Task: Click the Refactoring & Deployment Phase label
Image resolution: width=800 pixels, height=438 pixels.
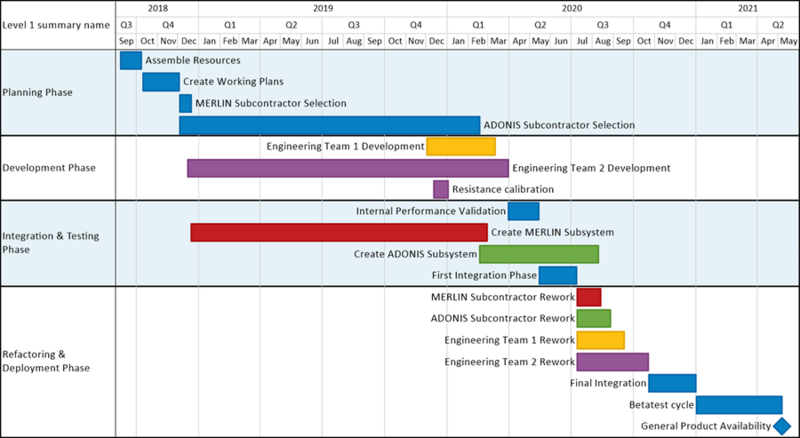Action: (46, 361)
